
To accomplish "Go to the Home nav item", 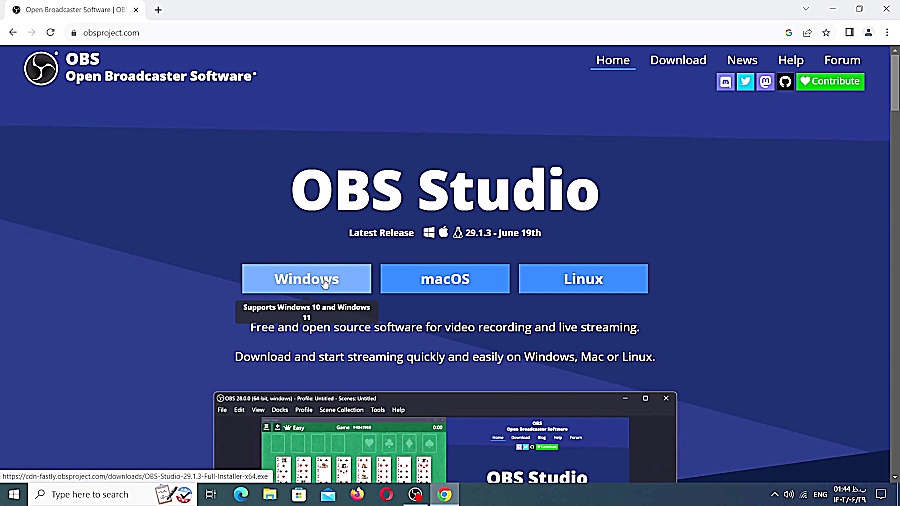I will pyautogui.click(x=612, y=60).
